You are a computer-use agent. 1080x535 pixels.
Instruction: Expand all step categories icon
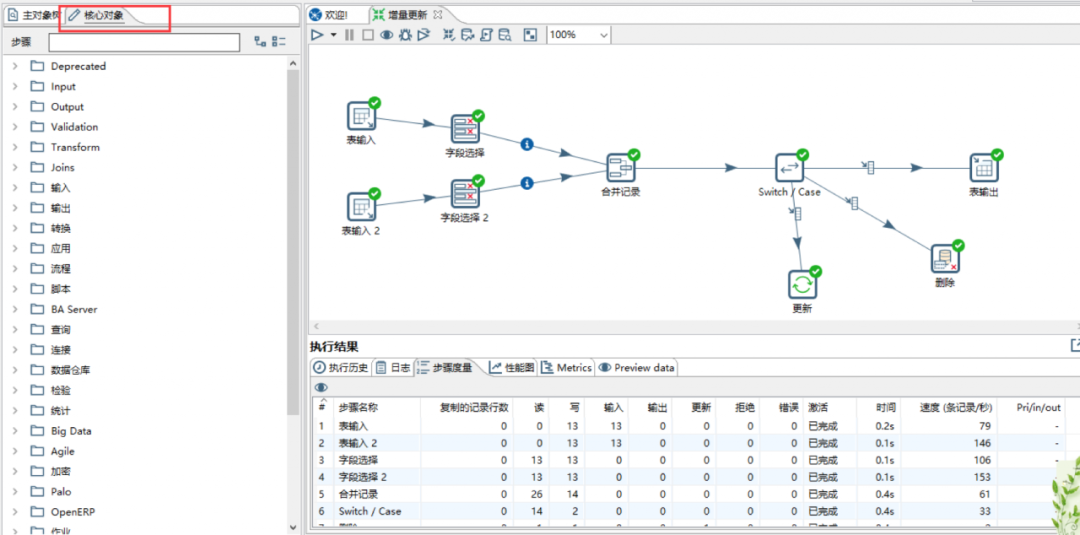[x=260, y=42]
